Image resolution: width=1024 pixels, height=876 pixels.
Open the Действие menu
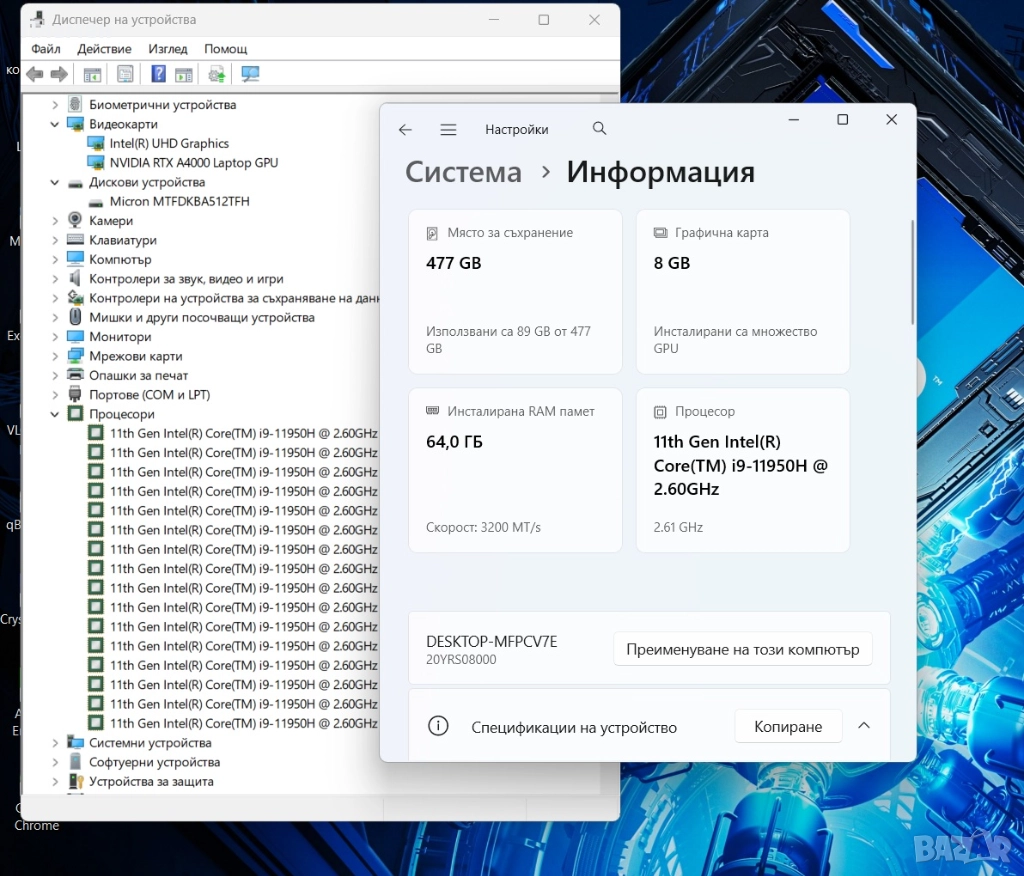(104, 49)
